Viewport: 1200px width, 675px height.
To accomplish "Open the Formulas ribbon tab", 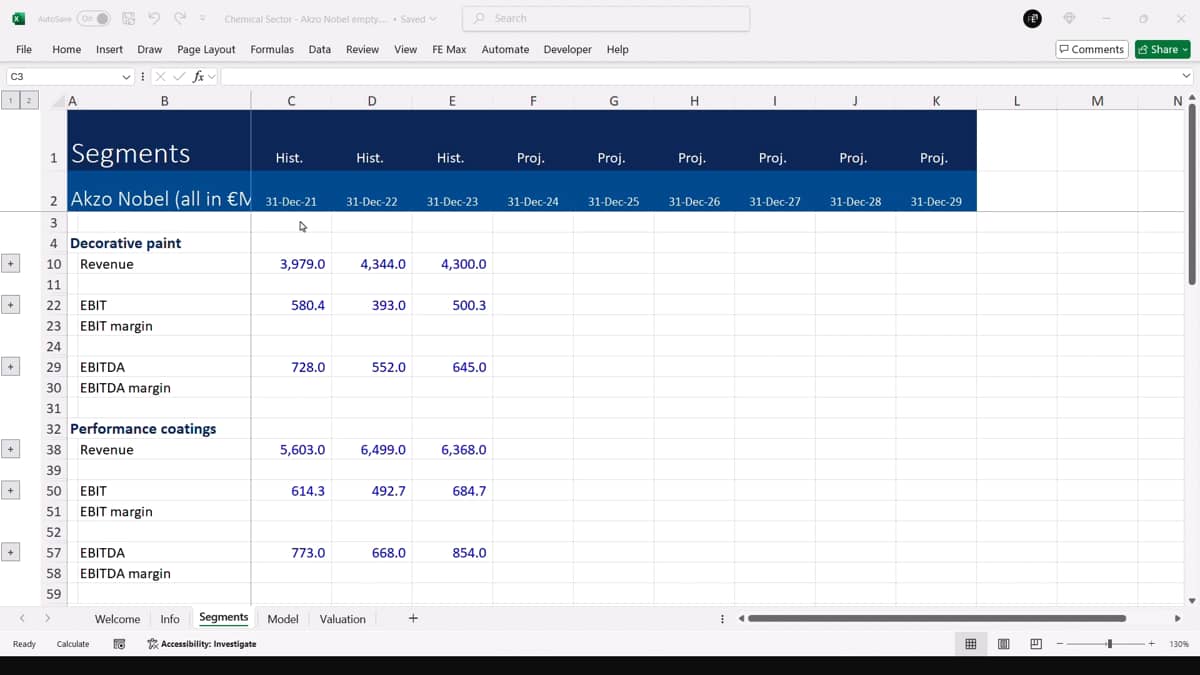I will (x=272, y=49).
